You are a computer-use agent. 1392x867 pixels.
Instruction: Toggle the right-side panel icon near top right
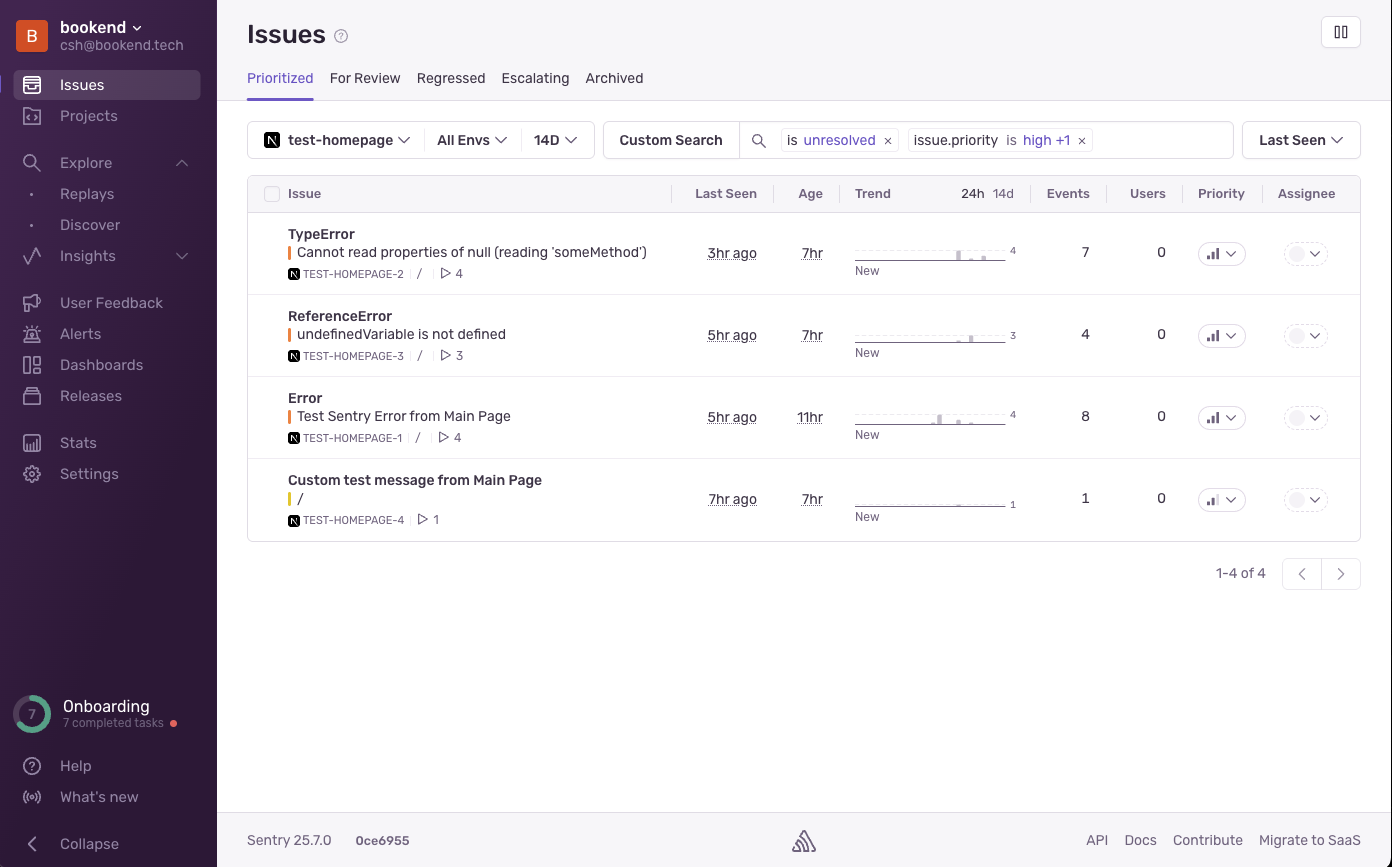point(1340,31)
